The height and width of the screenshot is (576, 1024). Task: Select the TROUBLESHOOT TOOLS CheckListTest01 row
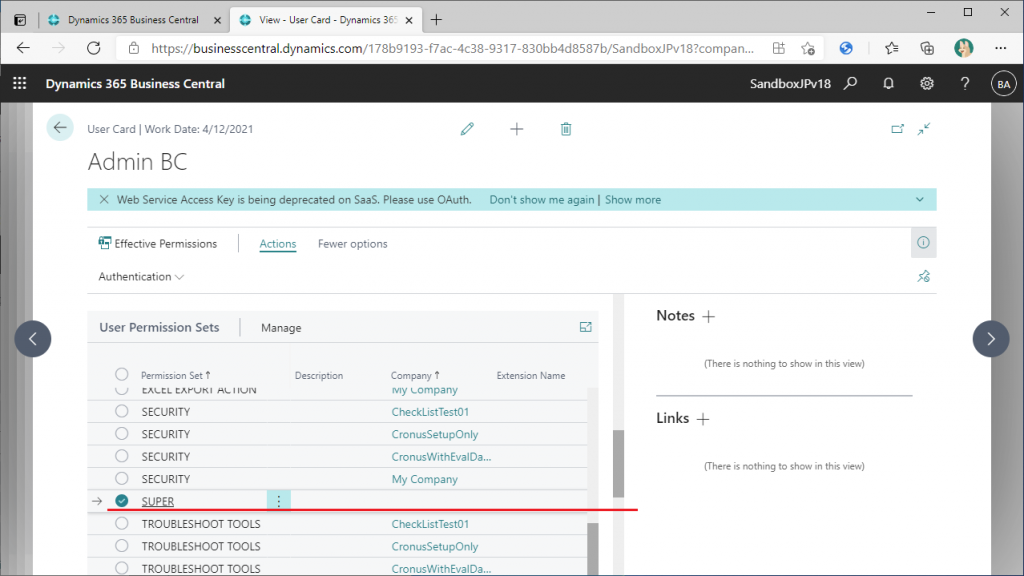click(121, 523)
